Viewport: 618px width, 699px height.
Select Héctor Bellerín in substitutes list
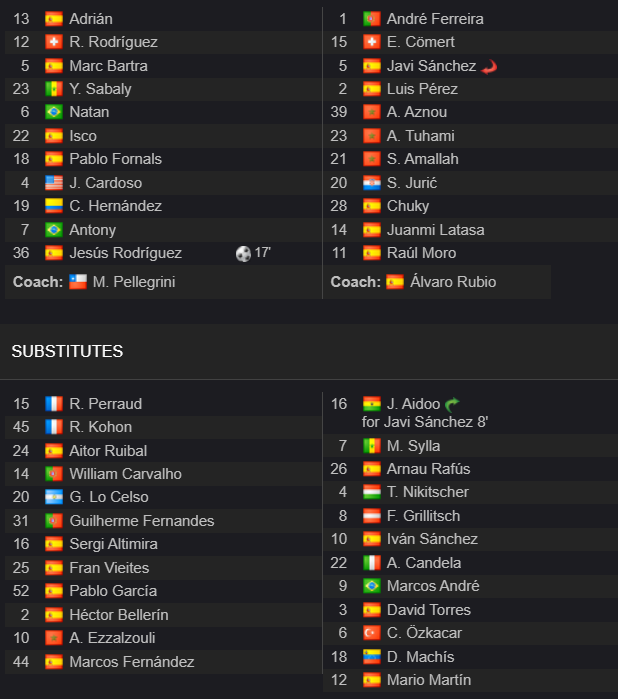[x=119, y=615]
